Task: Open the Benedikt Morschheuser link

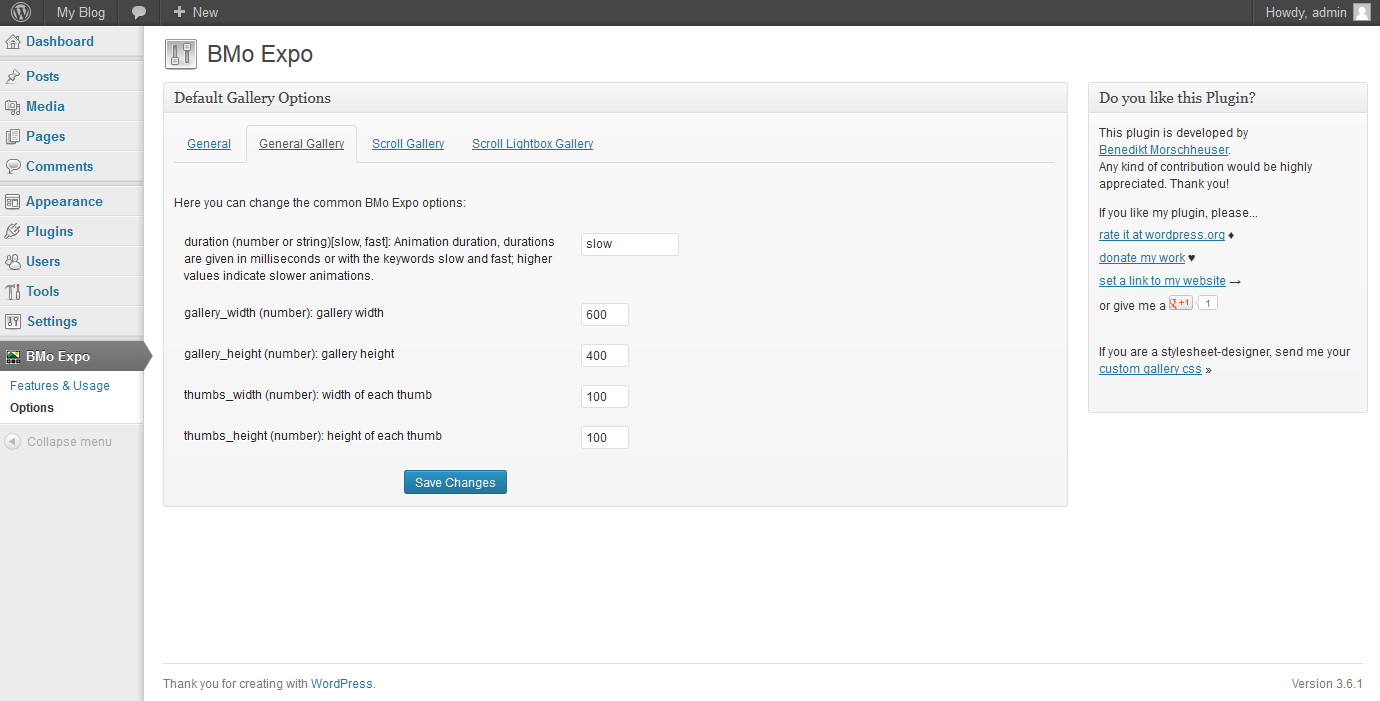Action: (1163, 150)
